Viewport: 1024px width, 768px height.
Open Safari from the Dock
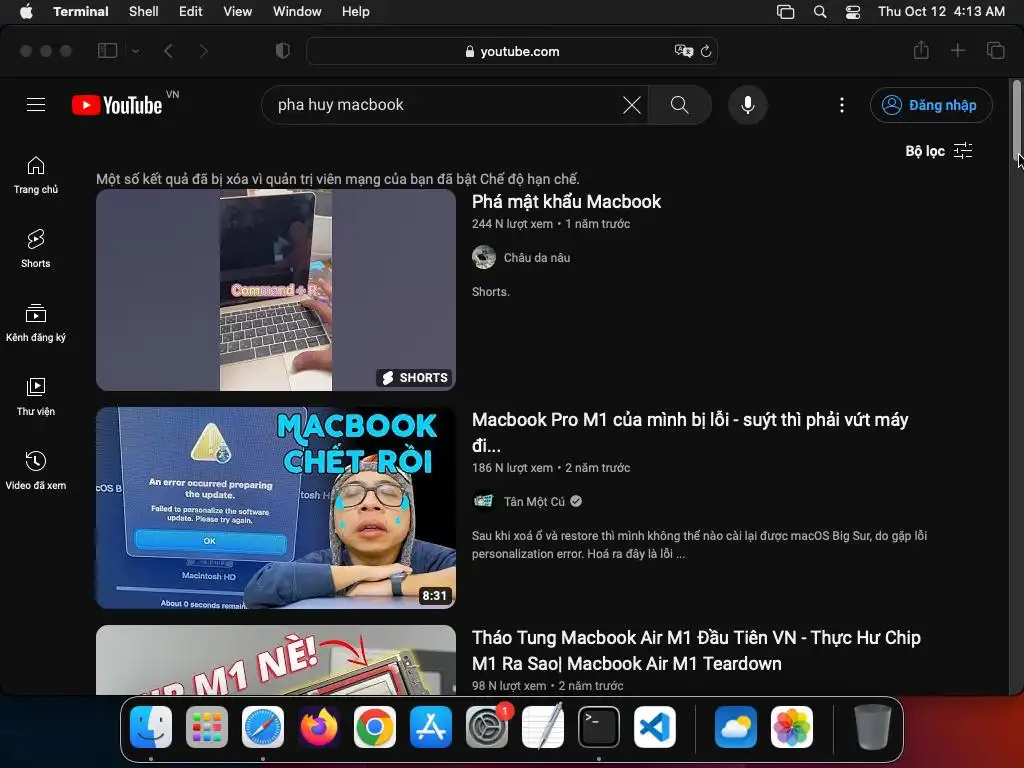click(x=263, y=727)
